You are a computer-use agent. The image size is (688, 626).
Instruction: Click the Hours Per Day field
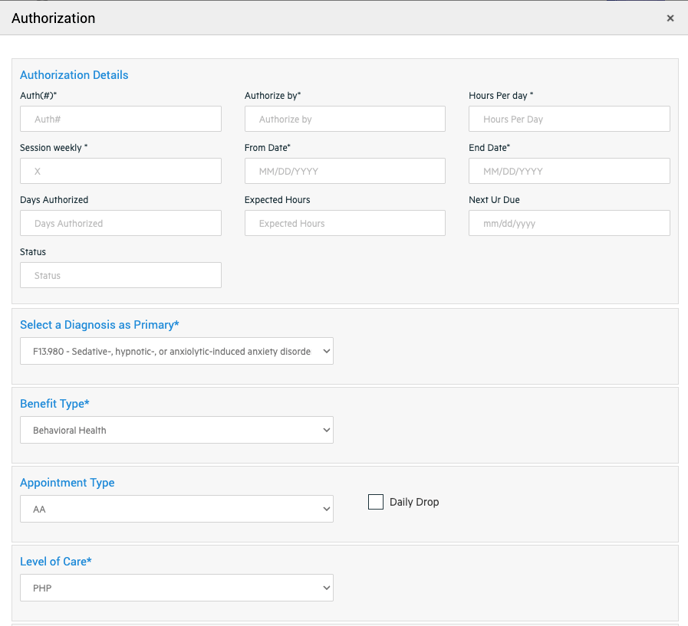click(x=569, y=119)
